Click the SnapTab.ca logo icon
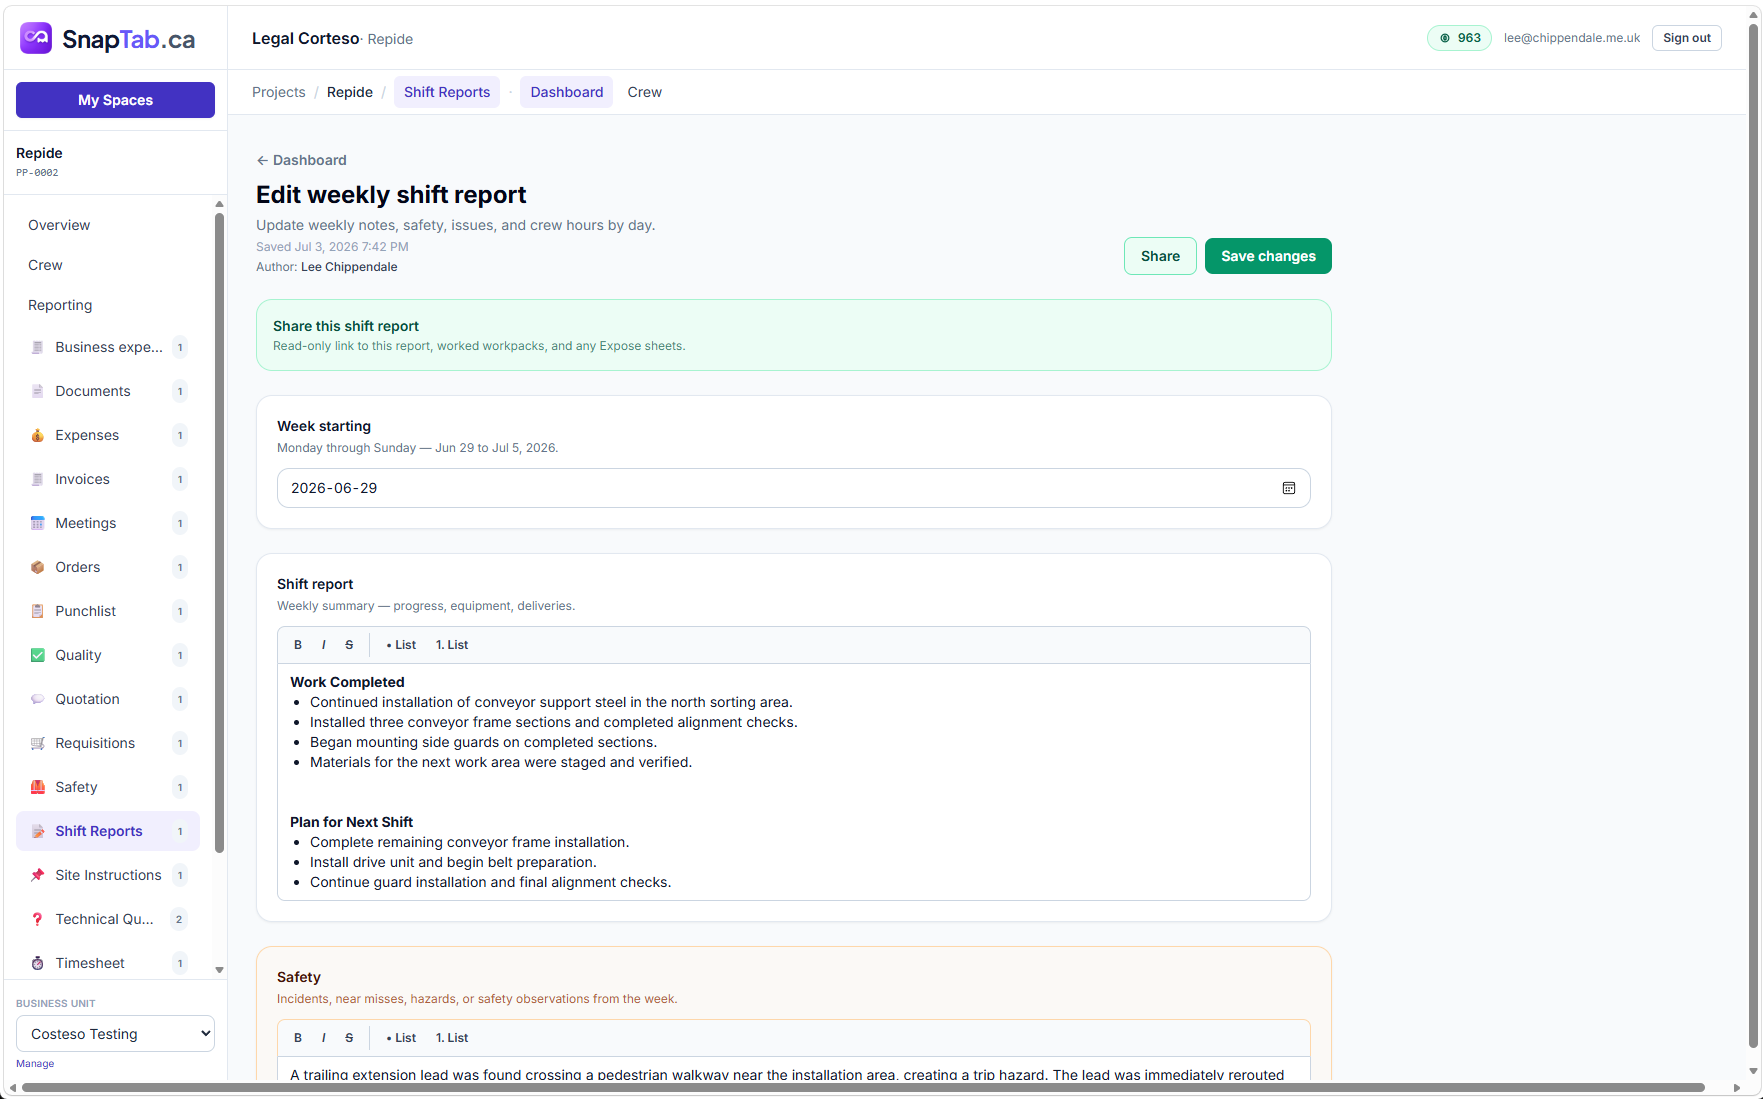 (x=36, y=38)
